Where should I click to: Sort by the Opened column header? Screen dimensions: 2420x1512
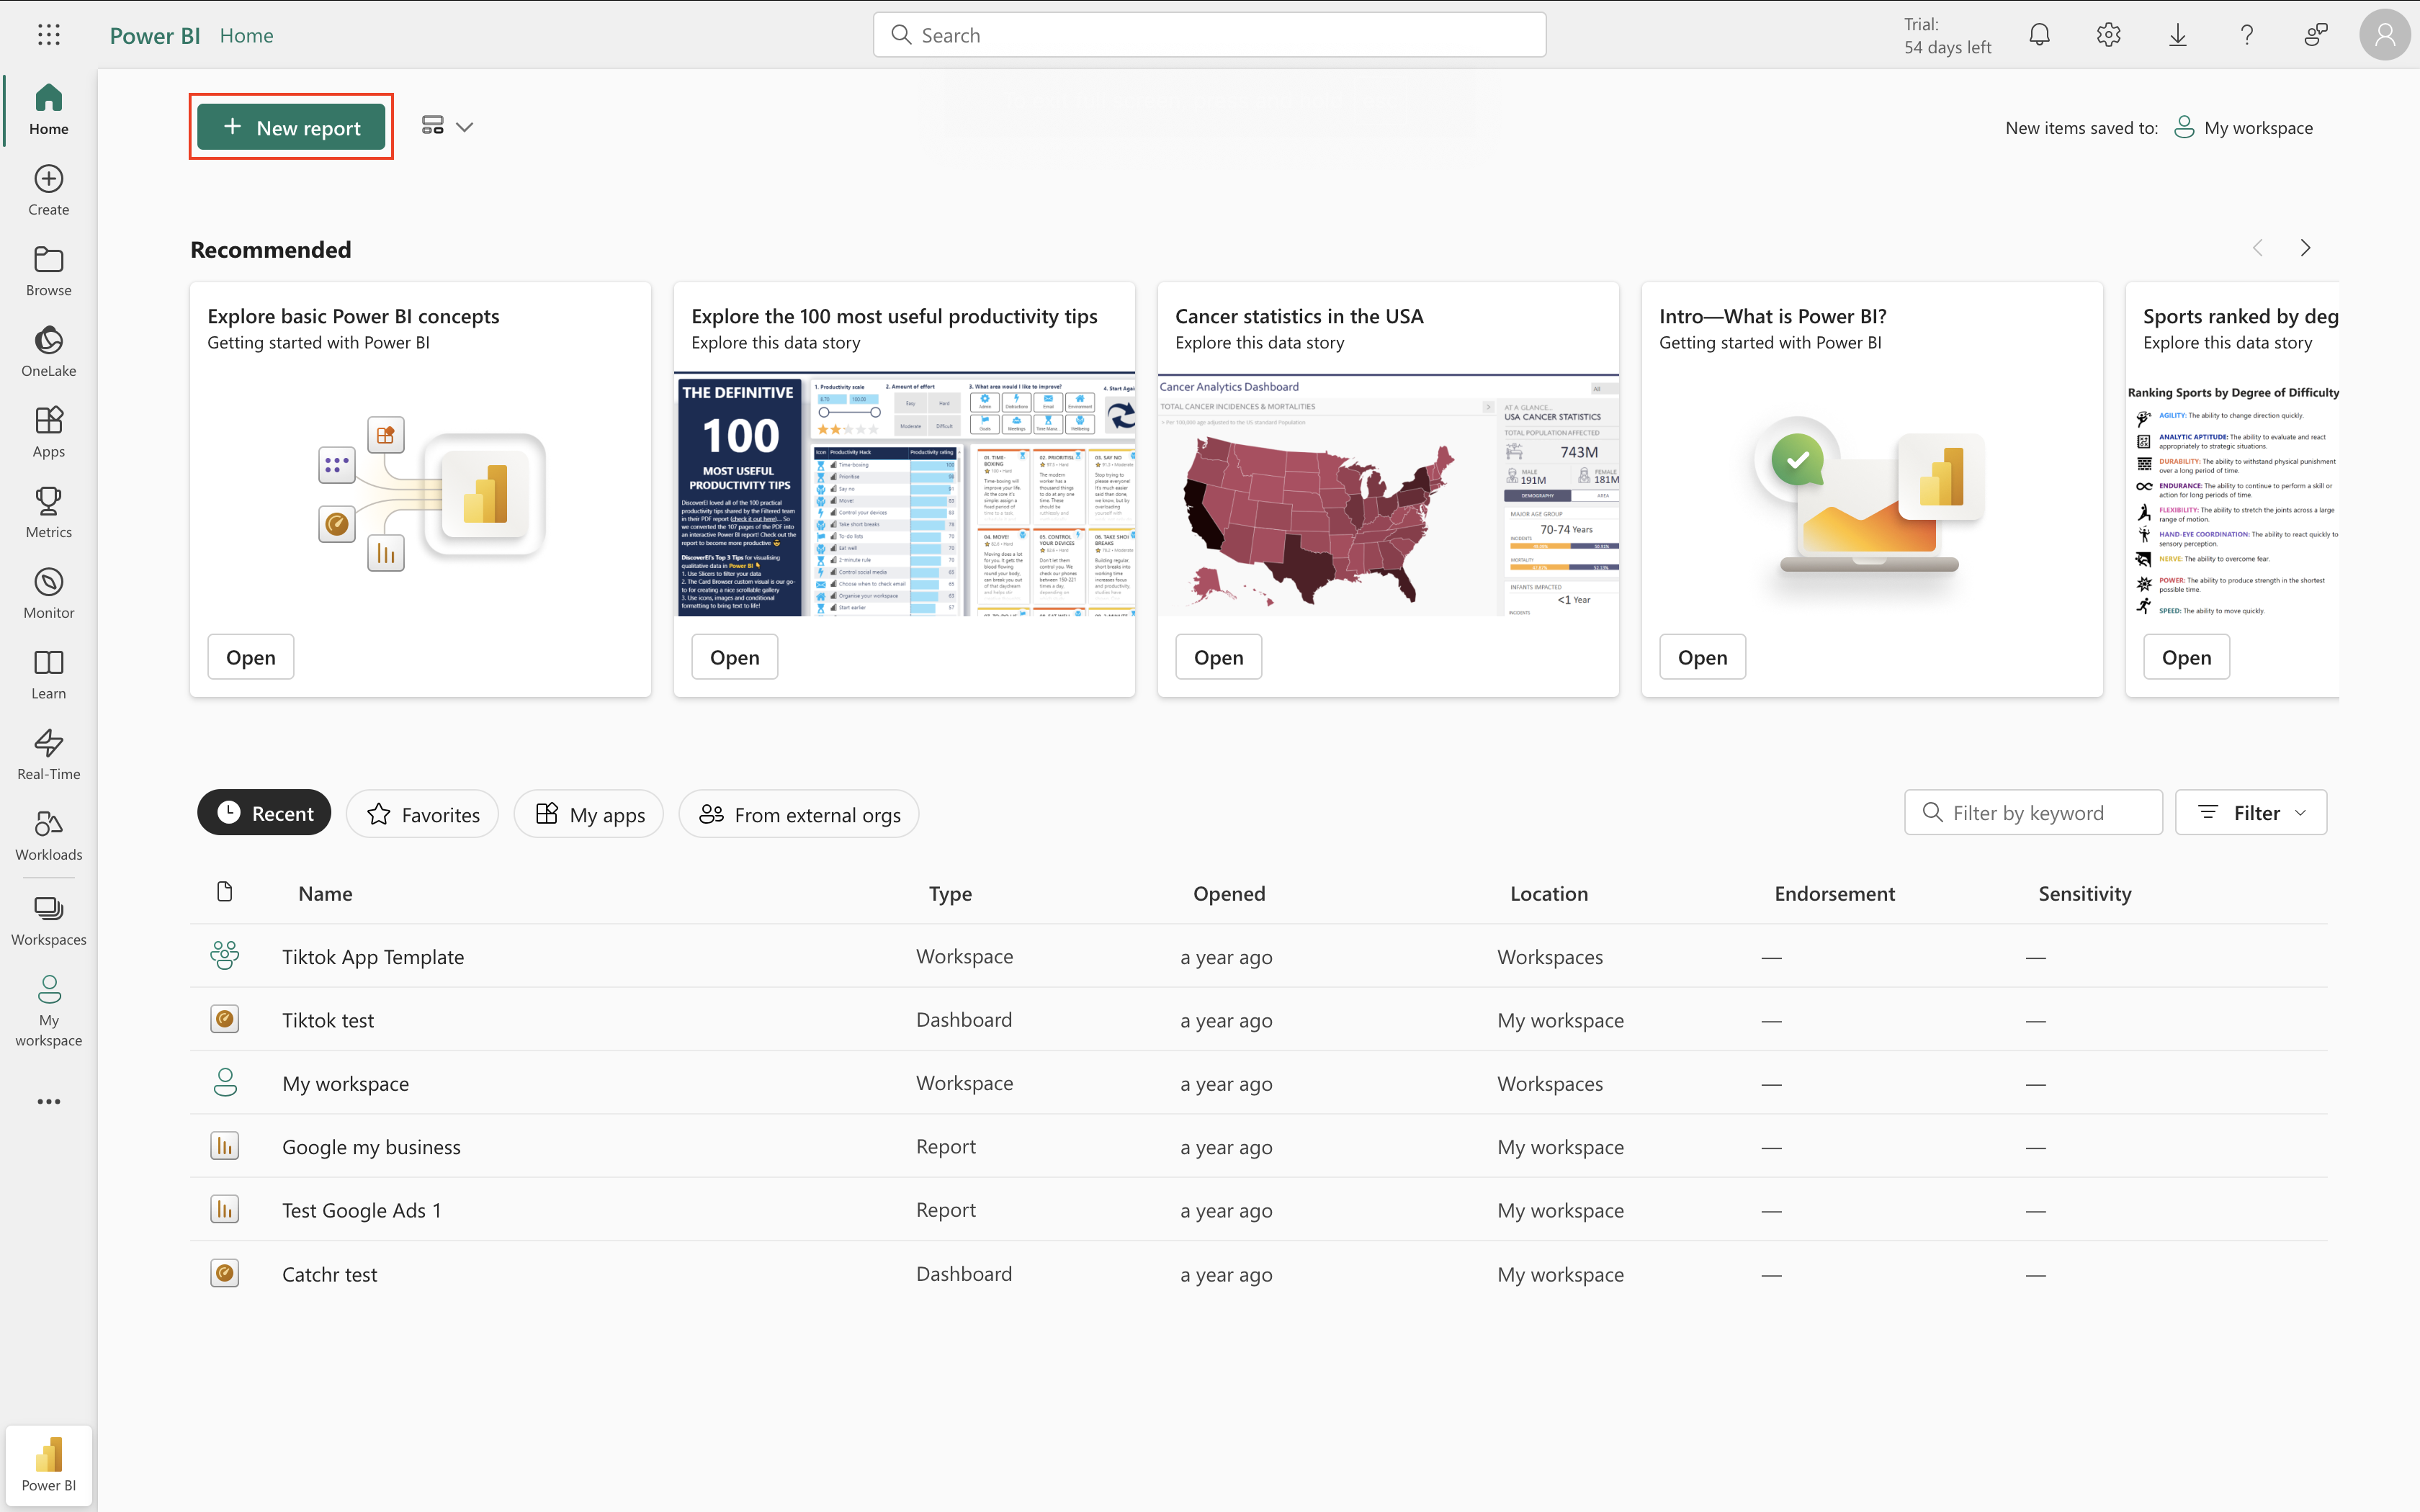point(1229,893)
